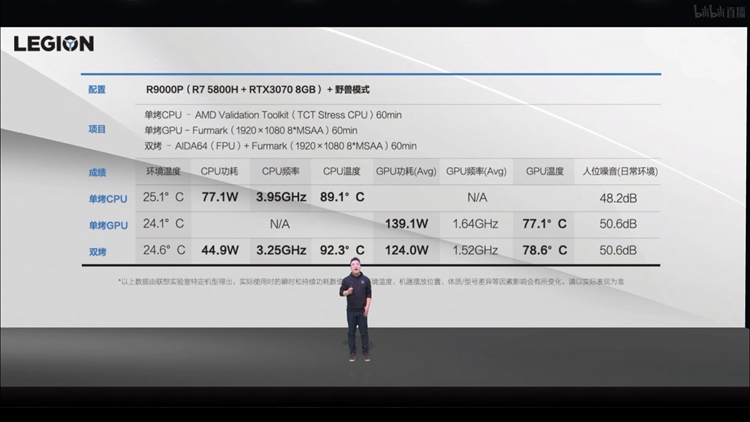Click the '77.1° C' GPU temperature cell
750x422 pixels.
pos(544,223)
